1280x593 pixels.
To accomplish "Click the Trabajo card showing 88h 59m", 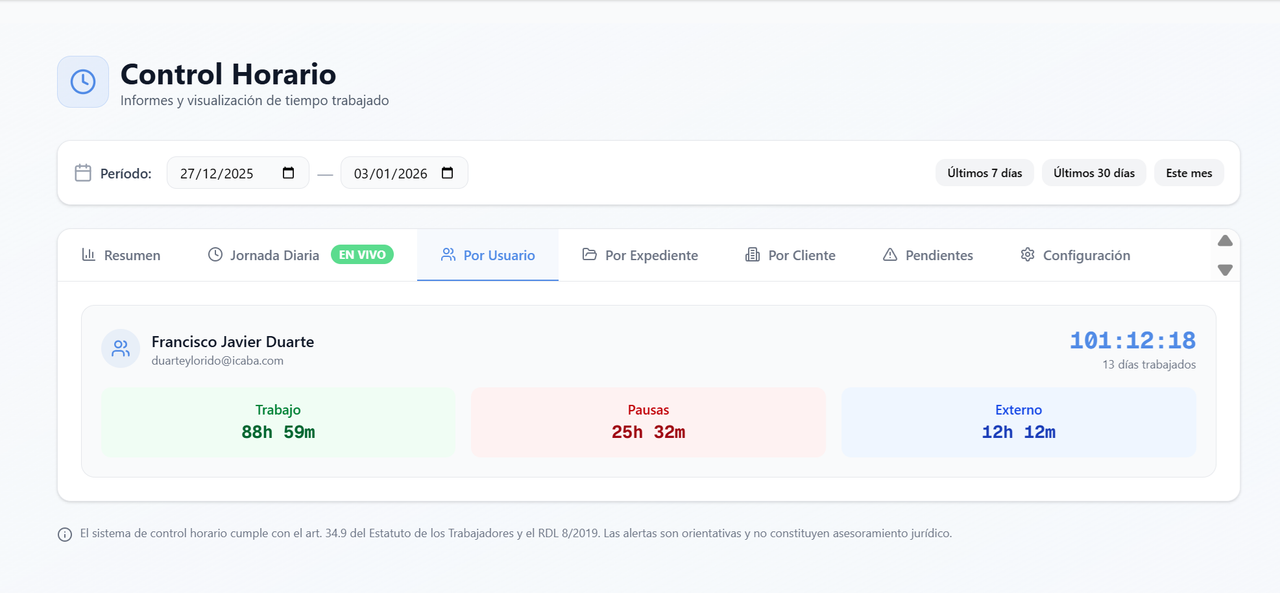I will point(278,422).
